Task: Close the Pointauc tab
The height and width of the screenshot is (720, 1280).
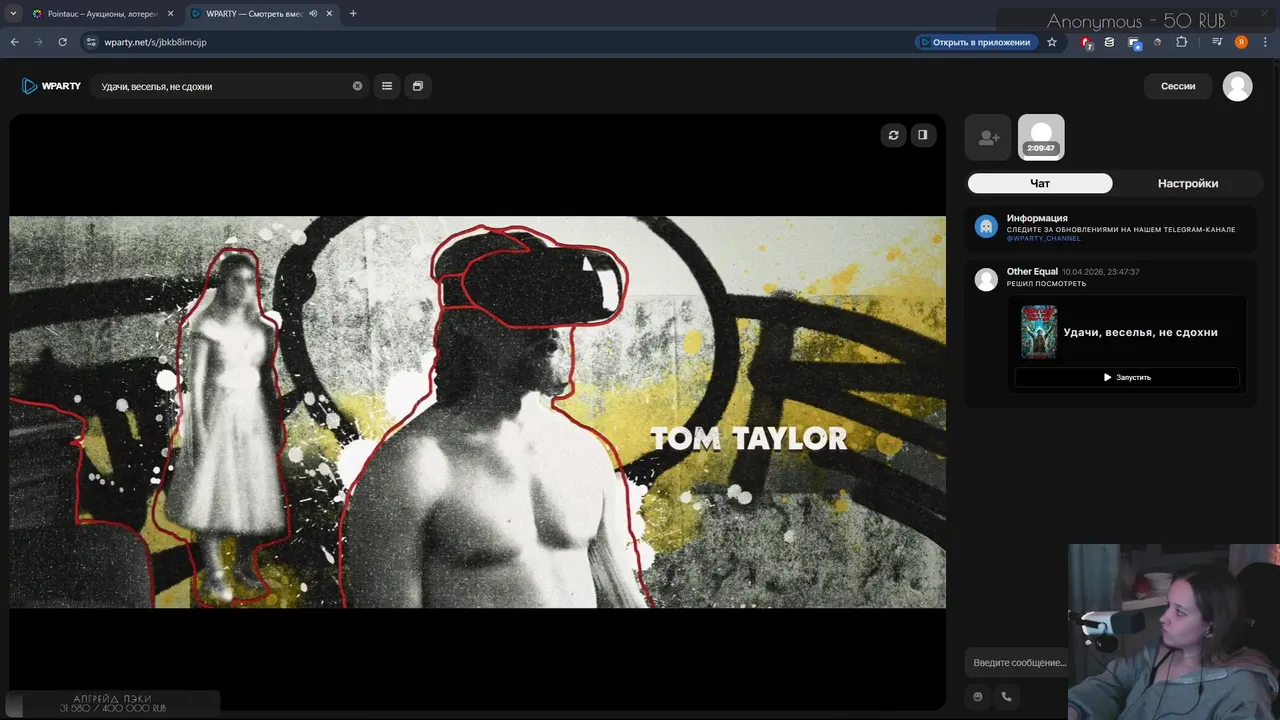Action: (x=170, y=14)
